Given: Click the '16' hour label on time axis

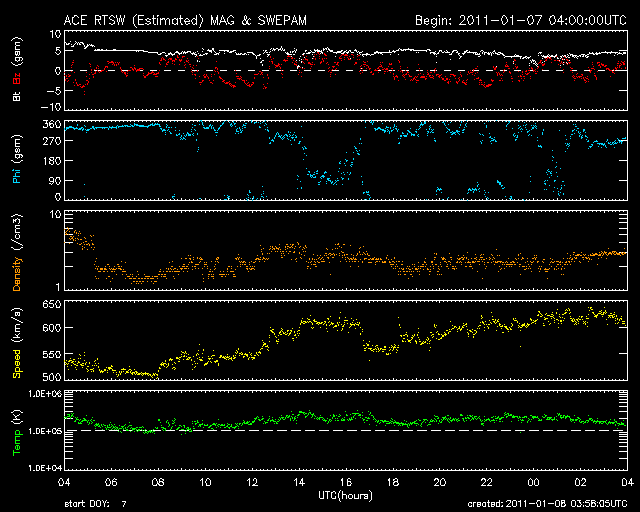Looking at the screenshot, I should (346, 483).
